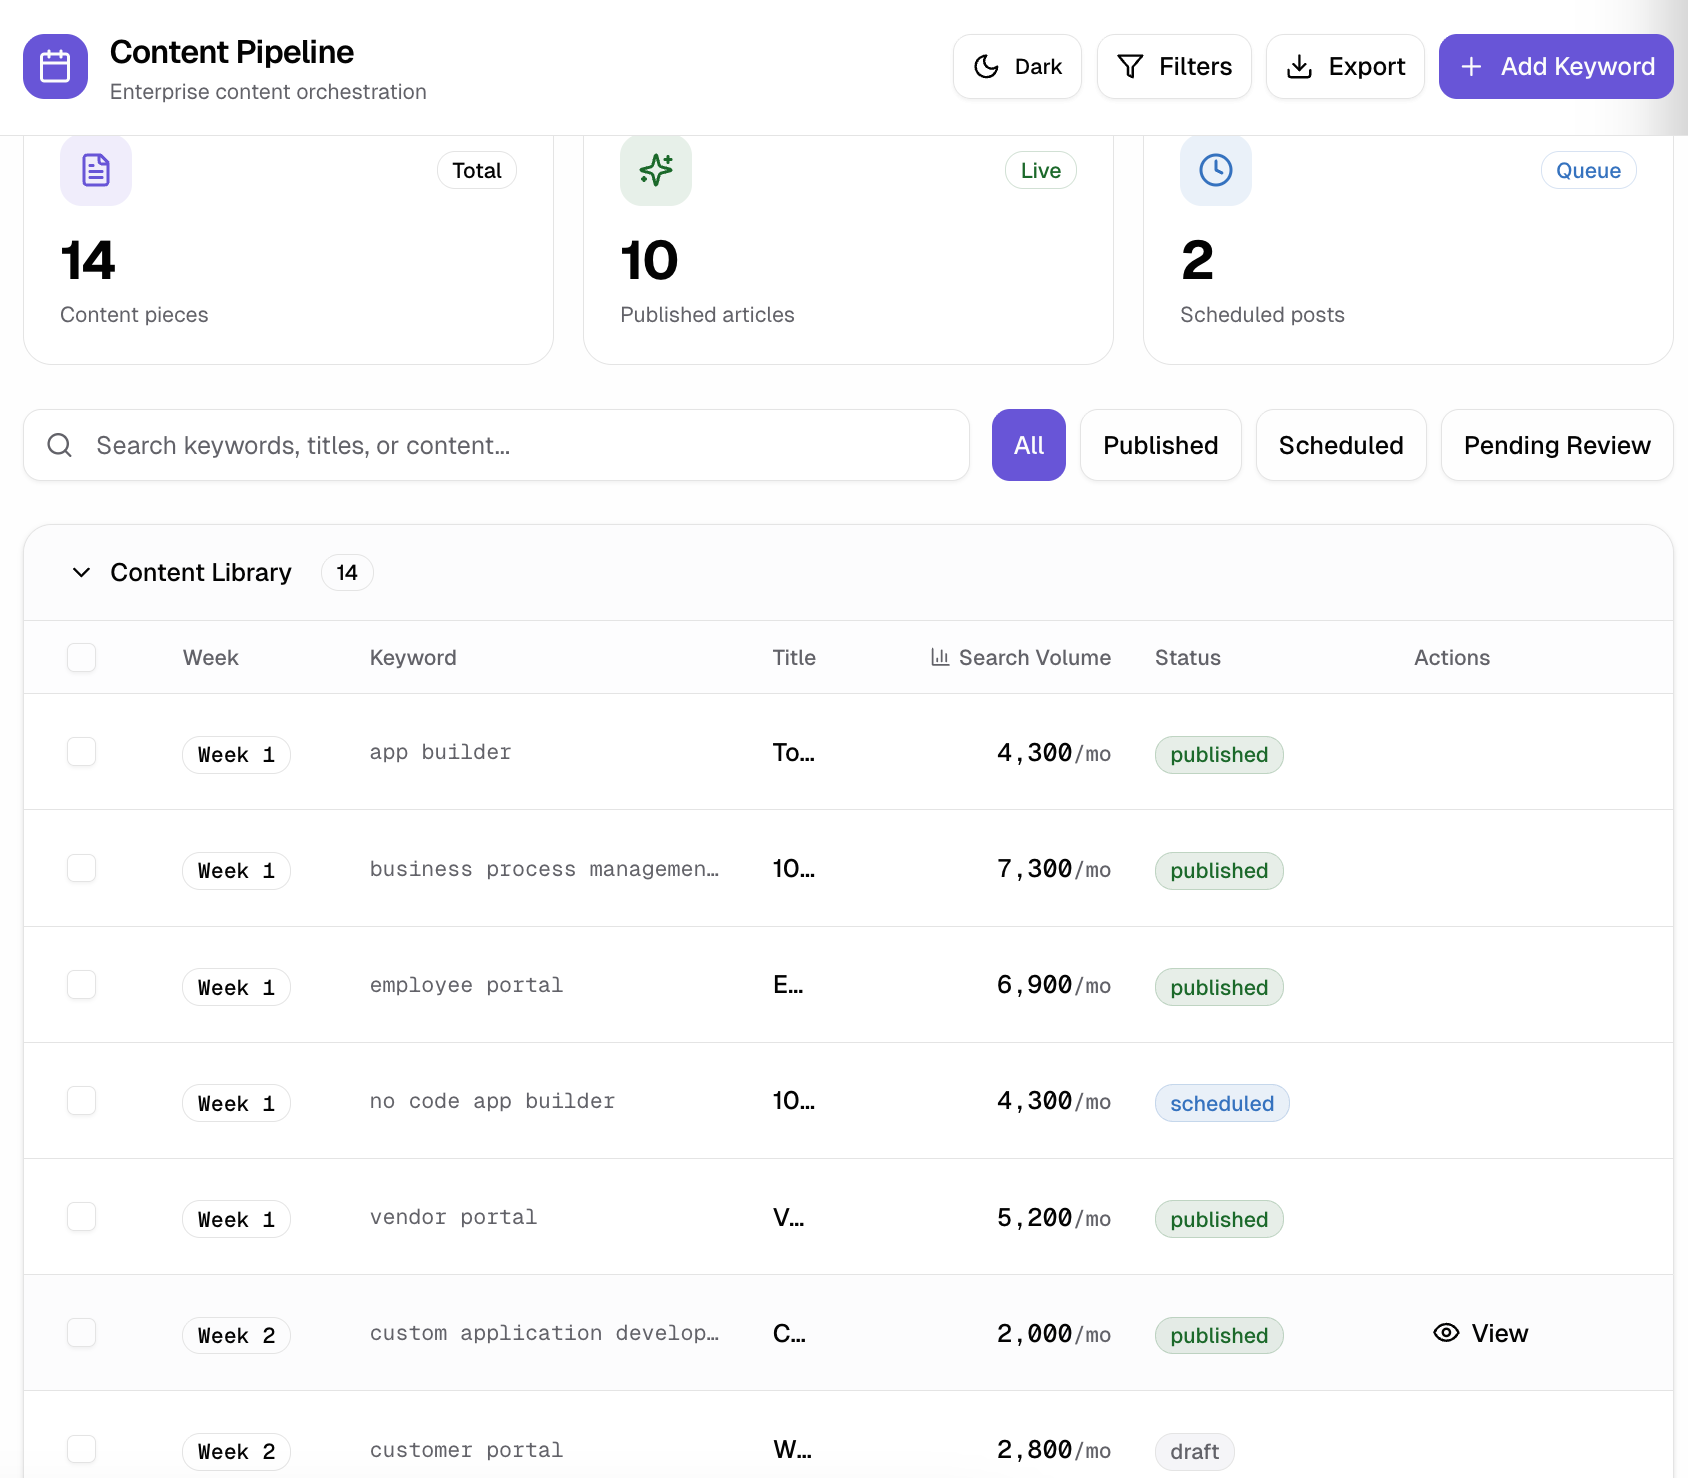Select the checkbox on the vendor portal row
Screen dimensions: 1688x1478
[81, 1217]
